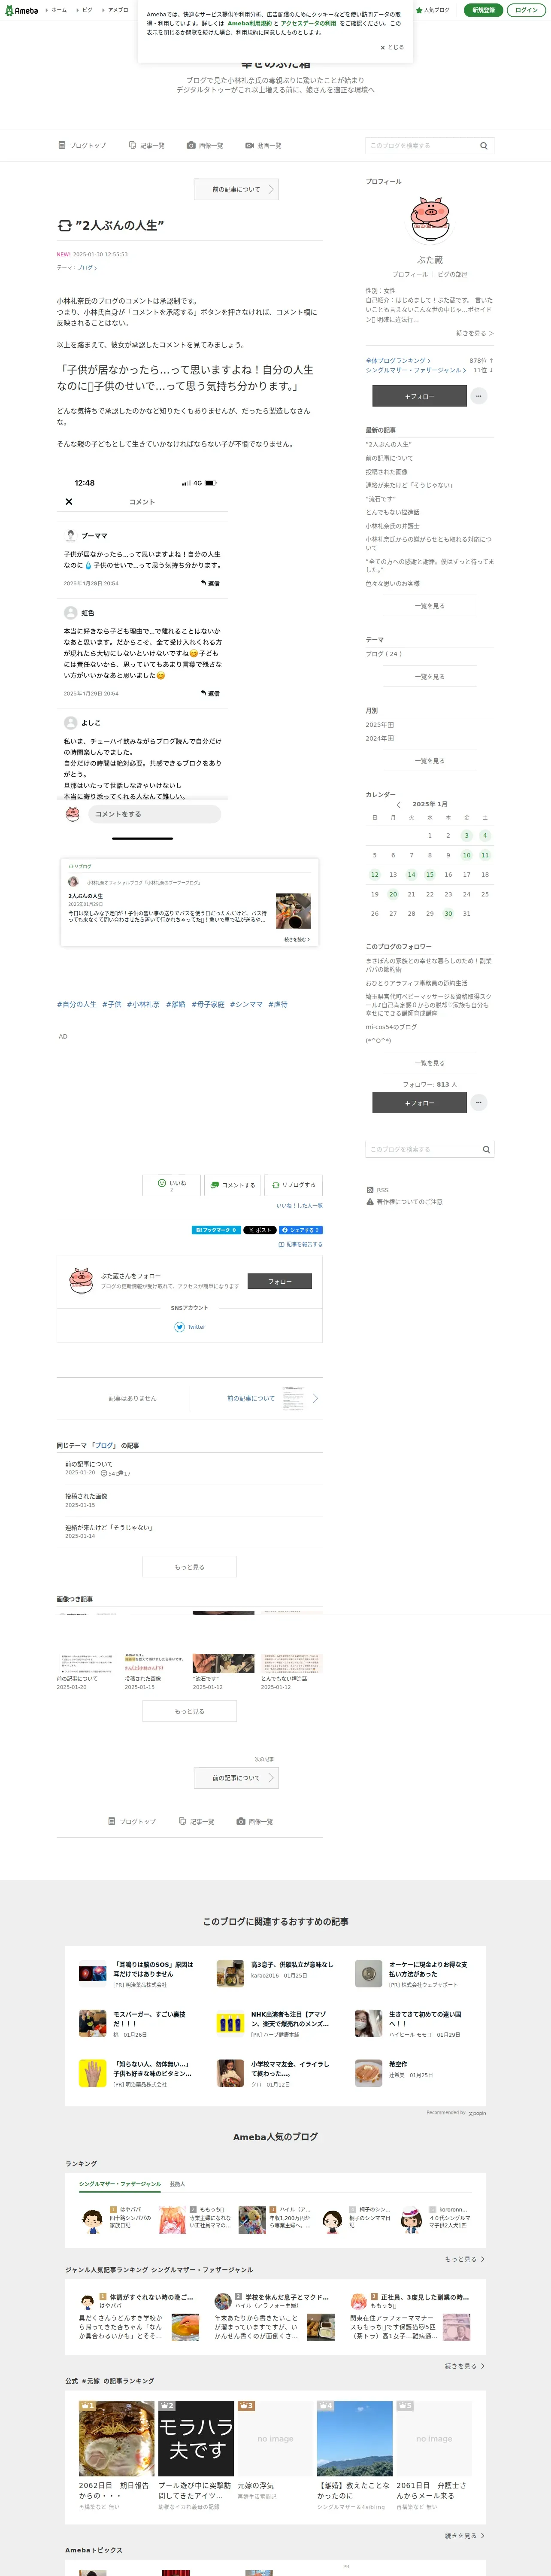Open 動画一覧 video tab
The height and width of the screenshot is (2576, 551).
(263, 146)
